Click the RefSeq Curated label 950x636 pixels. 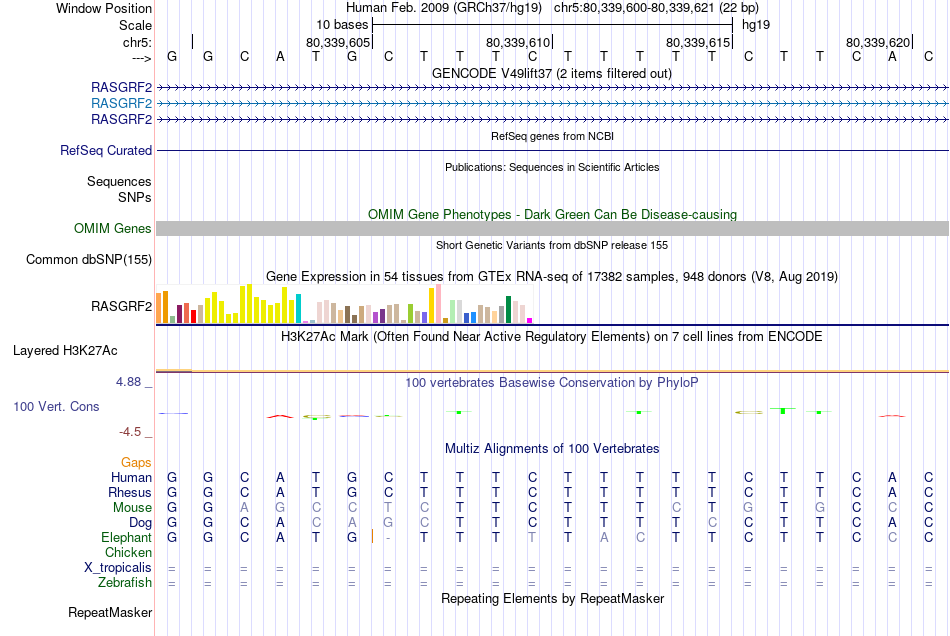click(x=105, y=150)
